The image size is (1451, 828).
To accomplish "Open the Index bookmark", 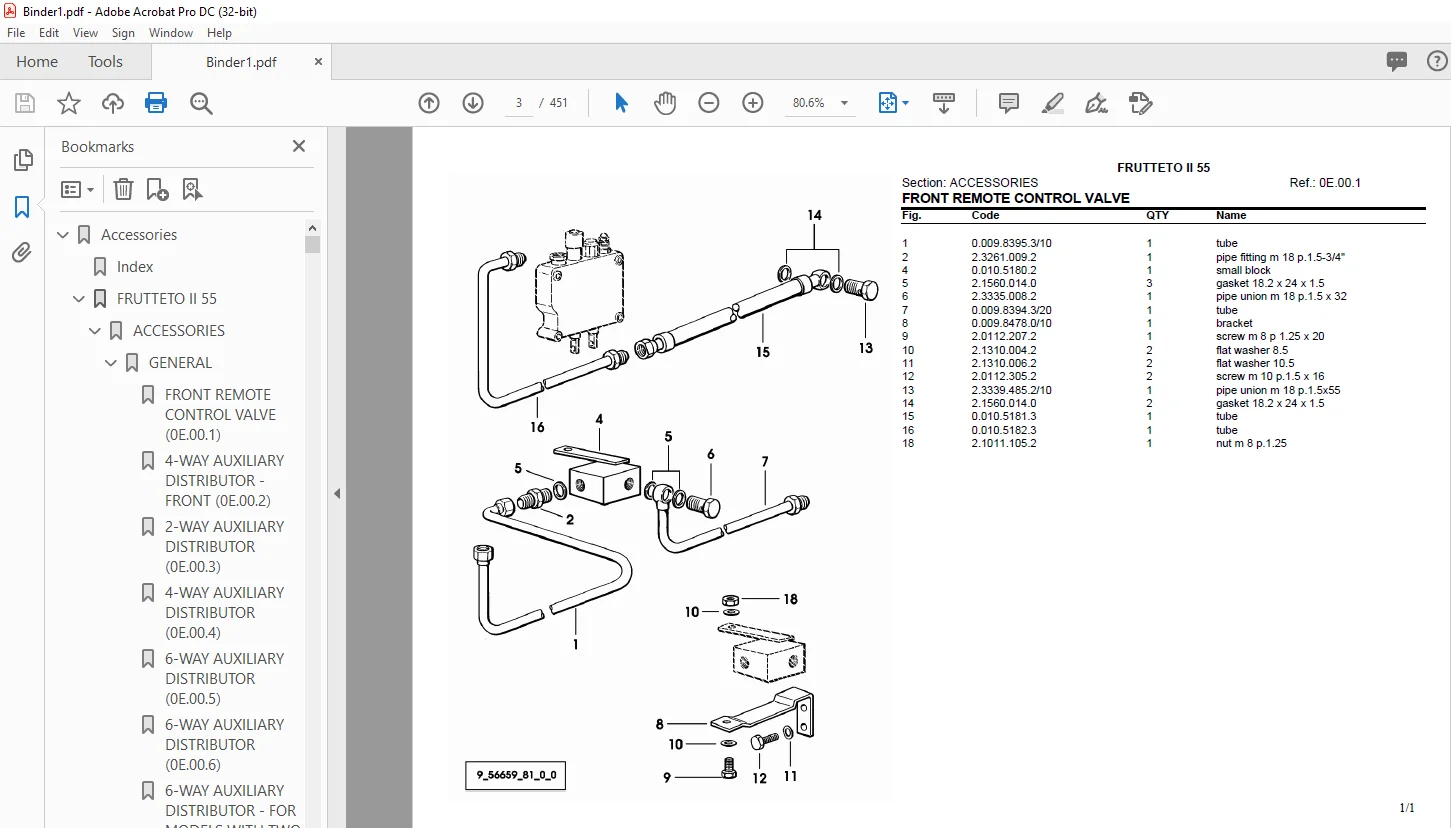I will pos(135,267).
